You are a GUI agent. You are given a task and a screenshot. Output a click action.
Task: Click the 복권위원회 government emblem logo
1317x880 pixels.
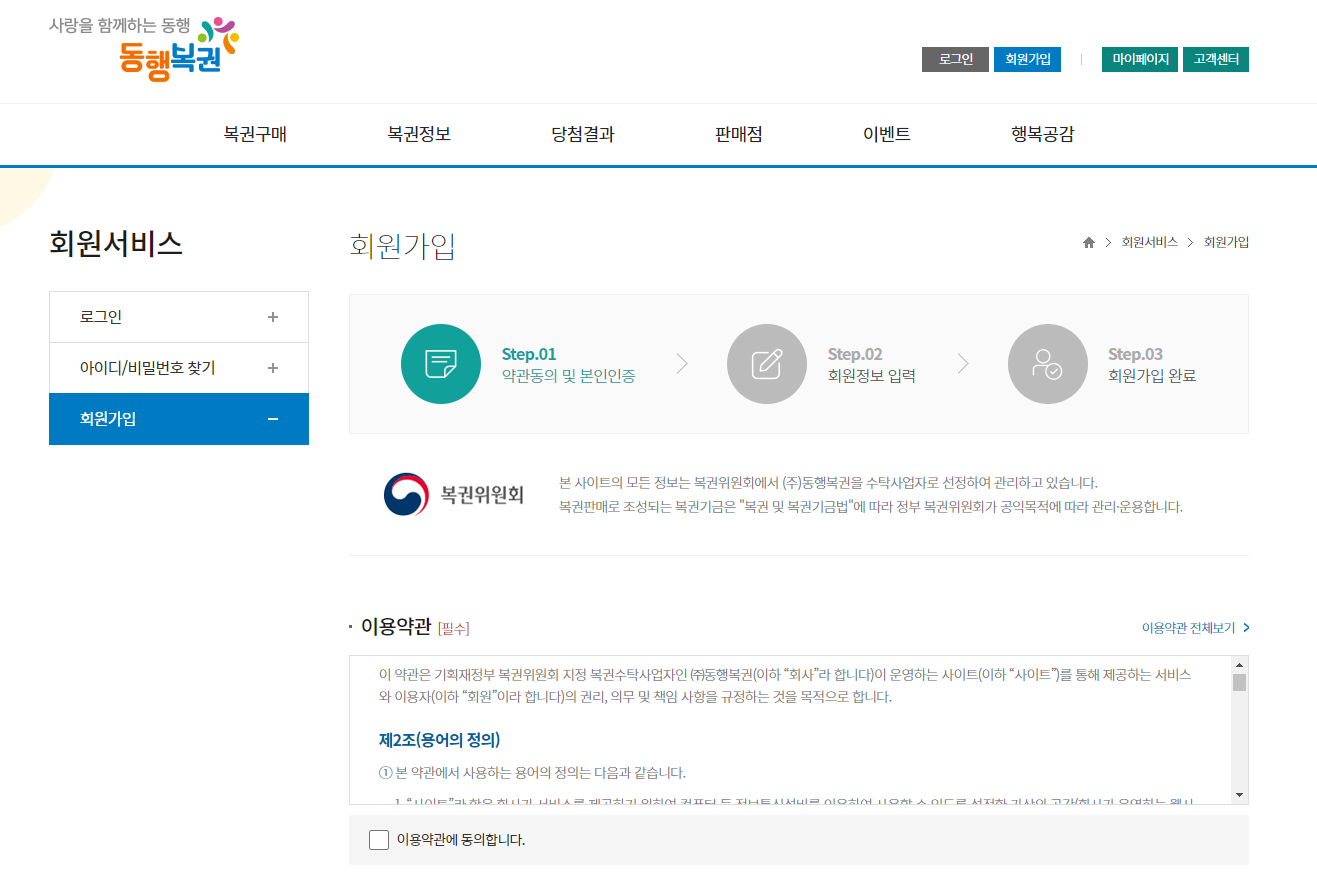(404, 492)
